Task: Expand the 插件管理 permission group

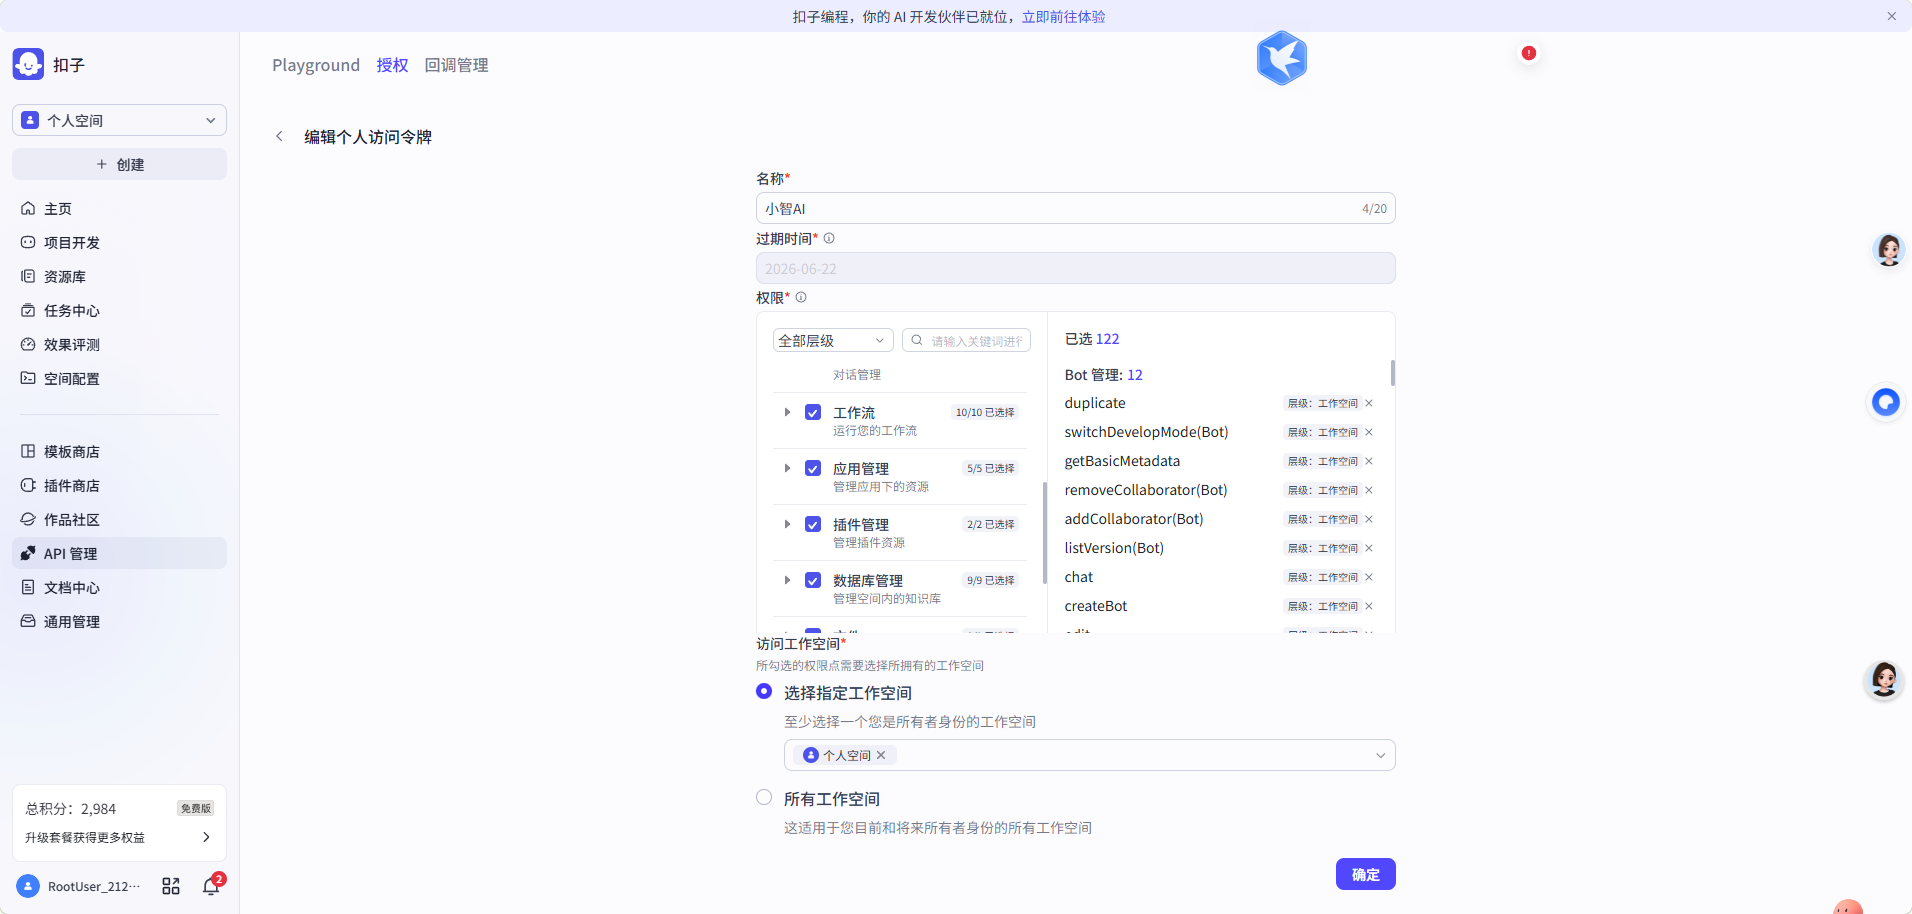Action: tap(787, 524)
